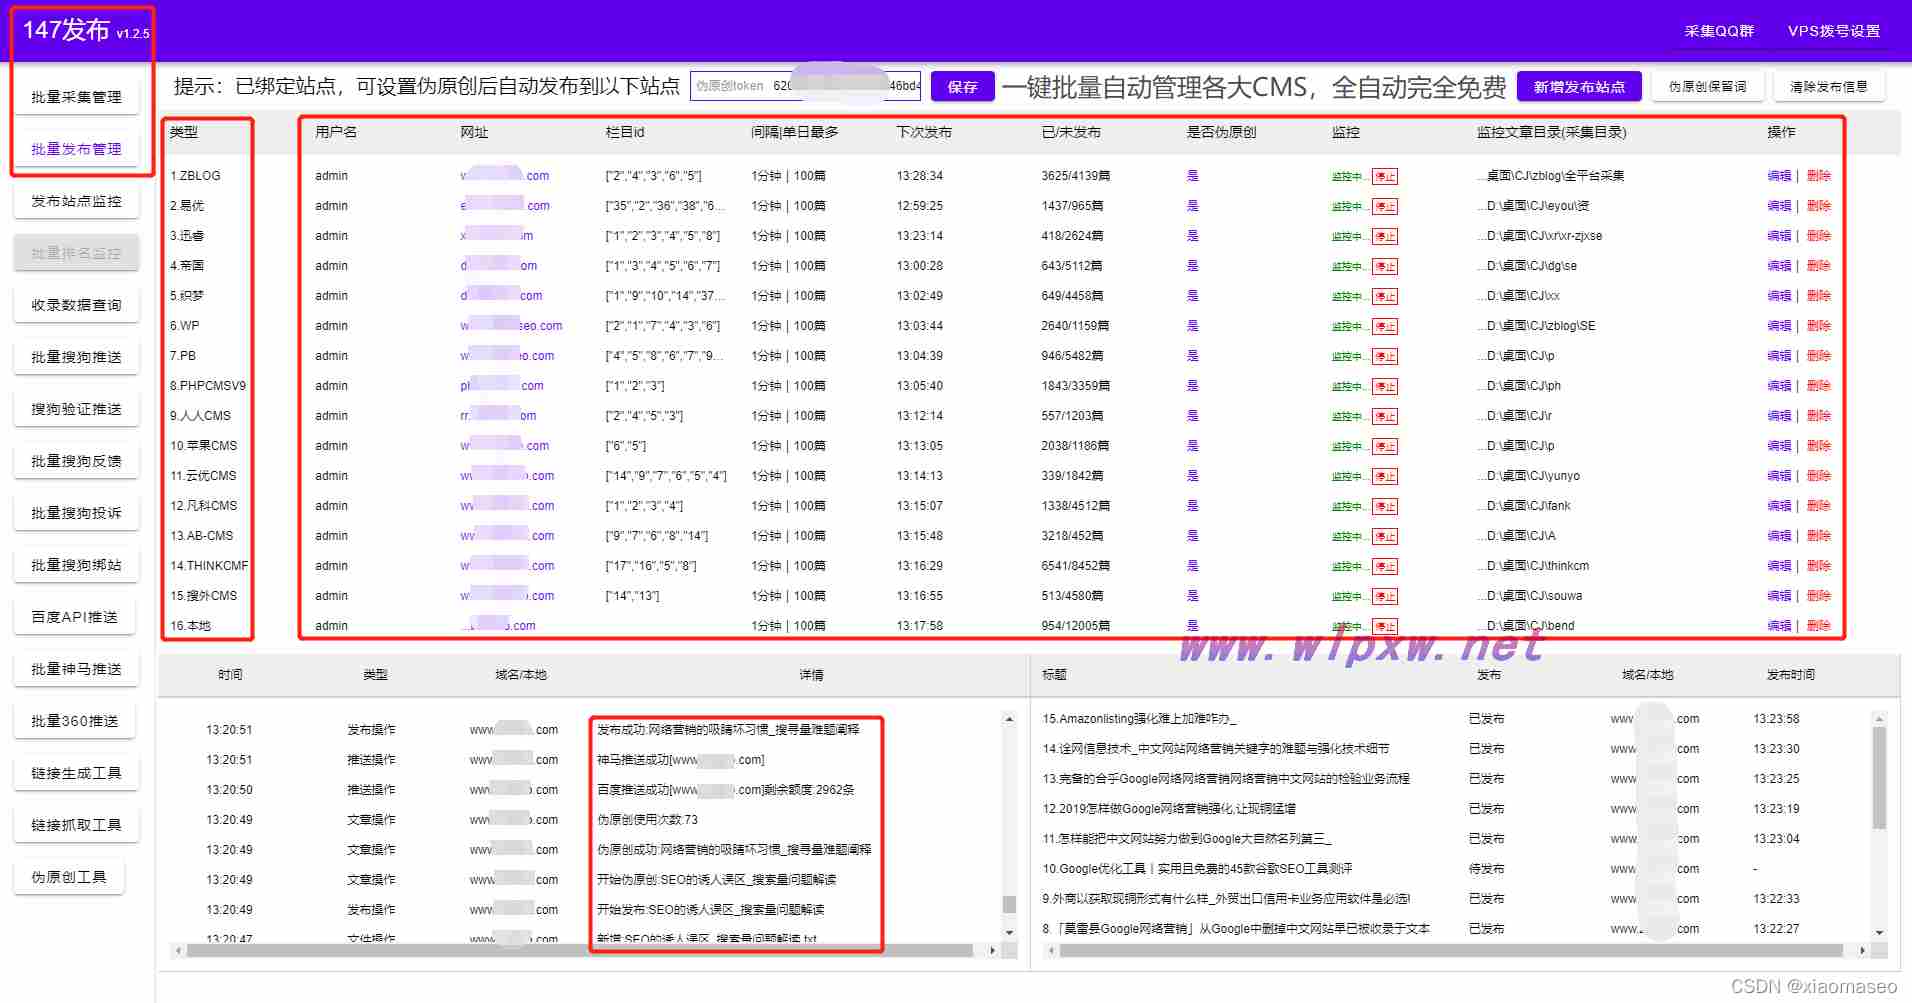
Task: Click down arrow of article list scrollbar
Action: pyautogui.click(x=1879, y=932)
